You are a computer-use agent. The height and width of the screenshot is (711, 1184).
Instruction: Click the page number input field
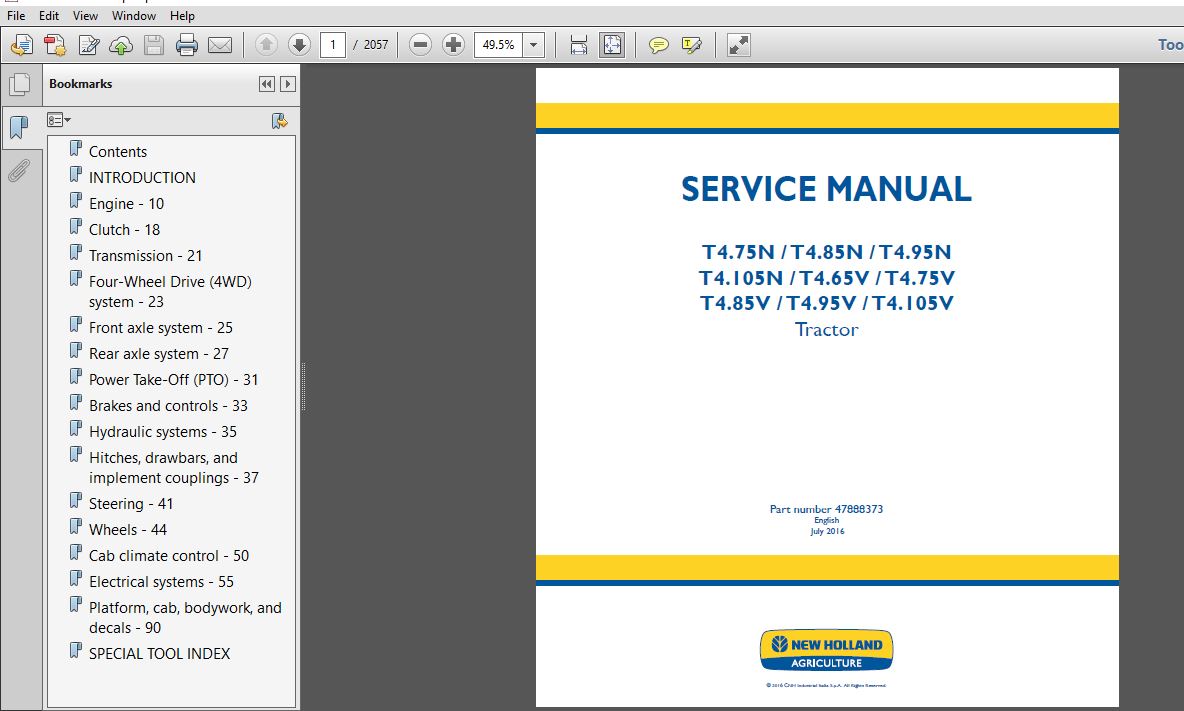coord(333,45)
